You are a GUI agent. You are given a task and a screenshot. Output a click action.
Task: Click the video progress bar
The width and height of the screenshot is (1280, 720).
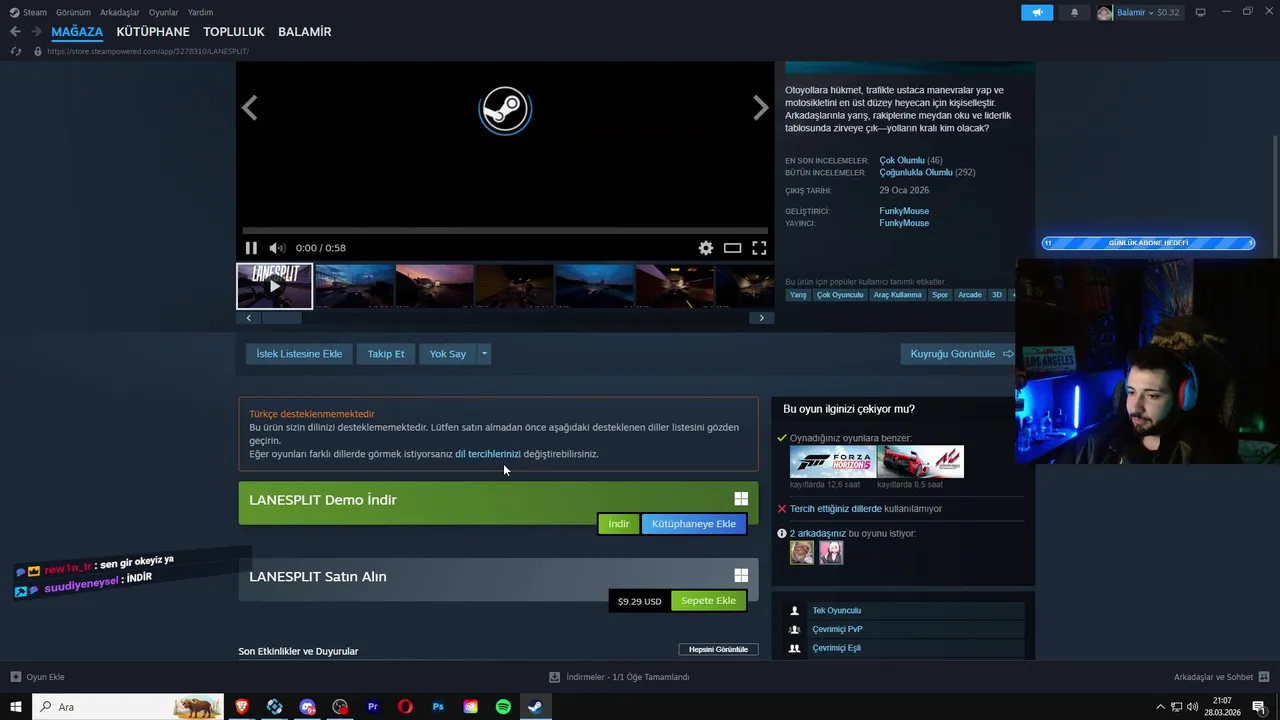pos(505,231)
